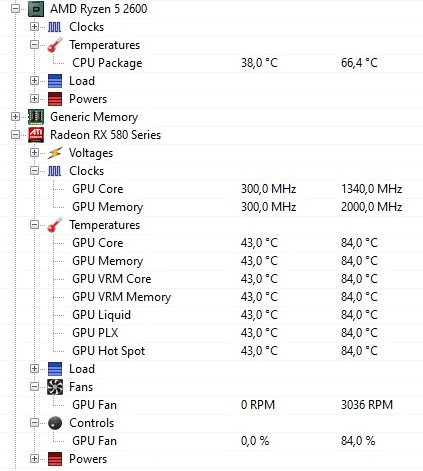
Task: Click the 2000,0 MHz GPU Memory max value
Action: [x=372, y=207]
